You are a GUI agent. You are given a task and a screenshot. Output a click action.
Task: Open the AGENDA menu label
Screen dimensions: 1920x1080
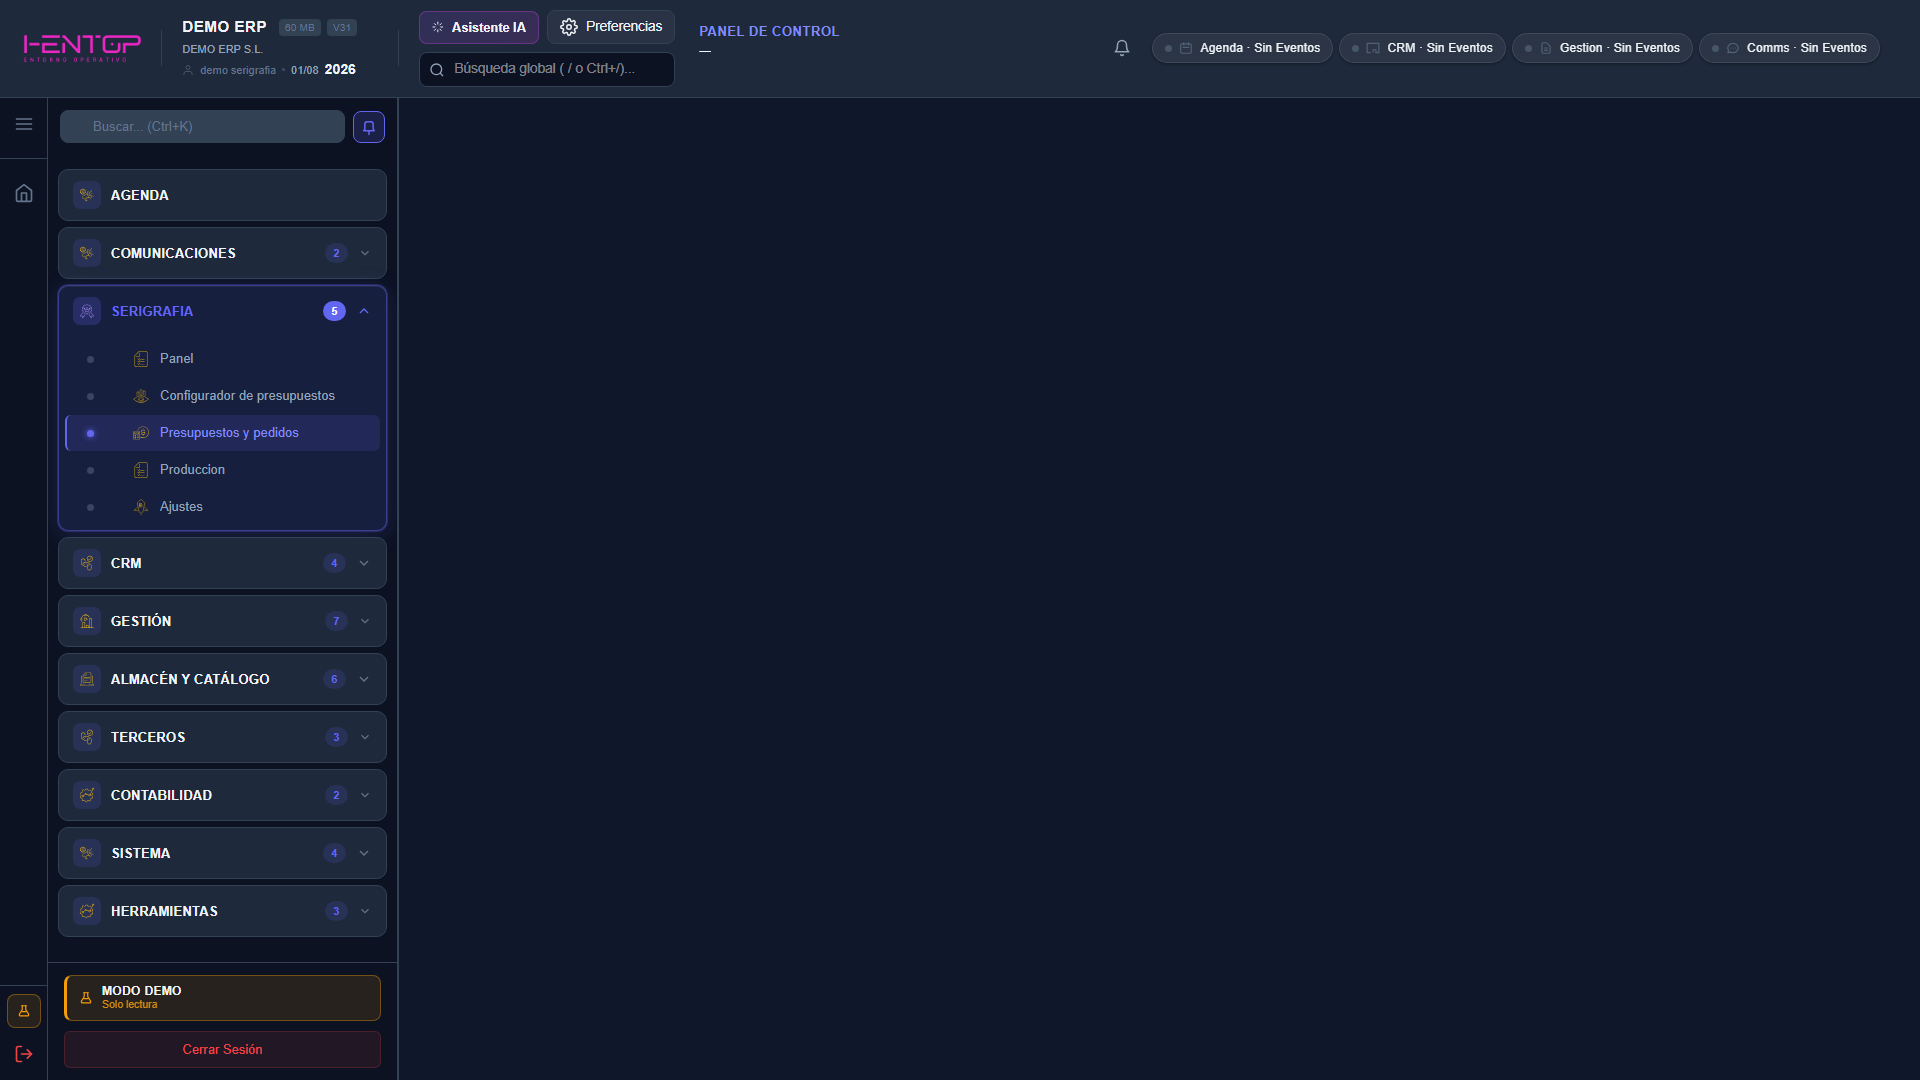[x=140, y=195]
